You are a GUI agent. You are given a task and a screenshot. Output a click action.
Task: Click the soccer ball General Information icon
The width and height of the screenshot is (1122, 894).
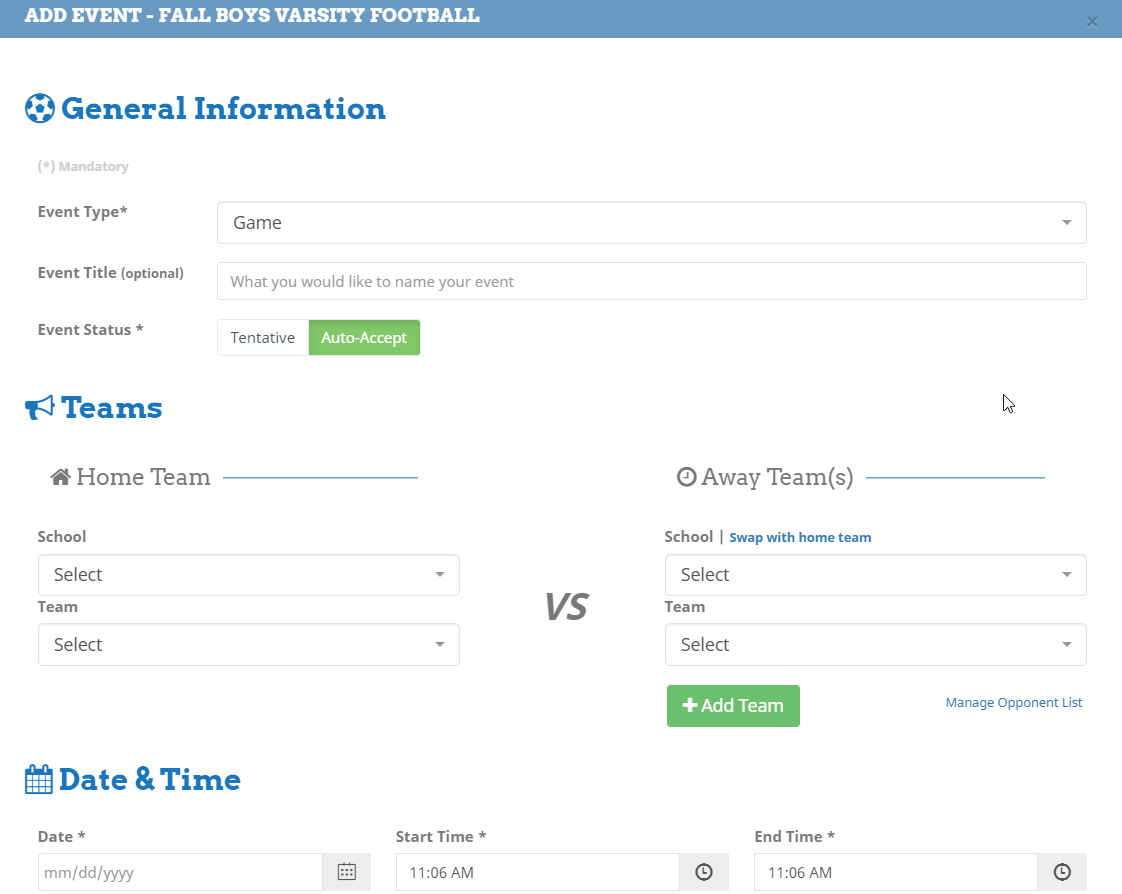pyautogui.click(x=39, y=108)
